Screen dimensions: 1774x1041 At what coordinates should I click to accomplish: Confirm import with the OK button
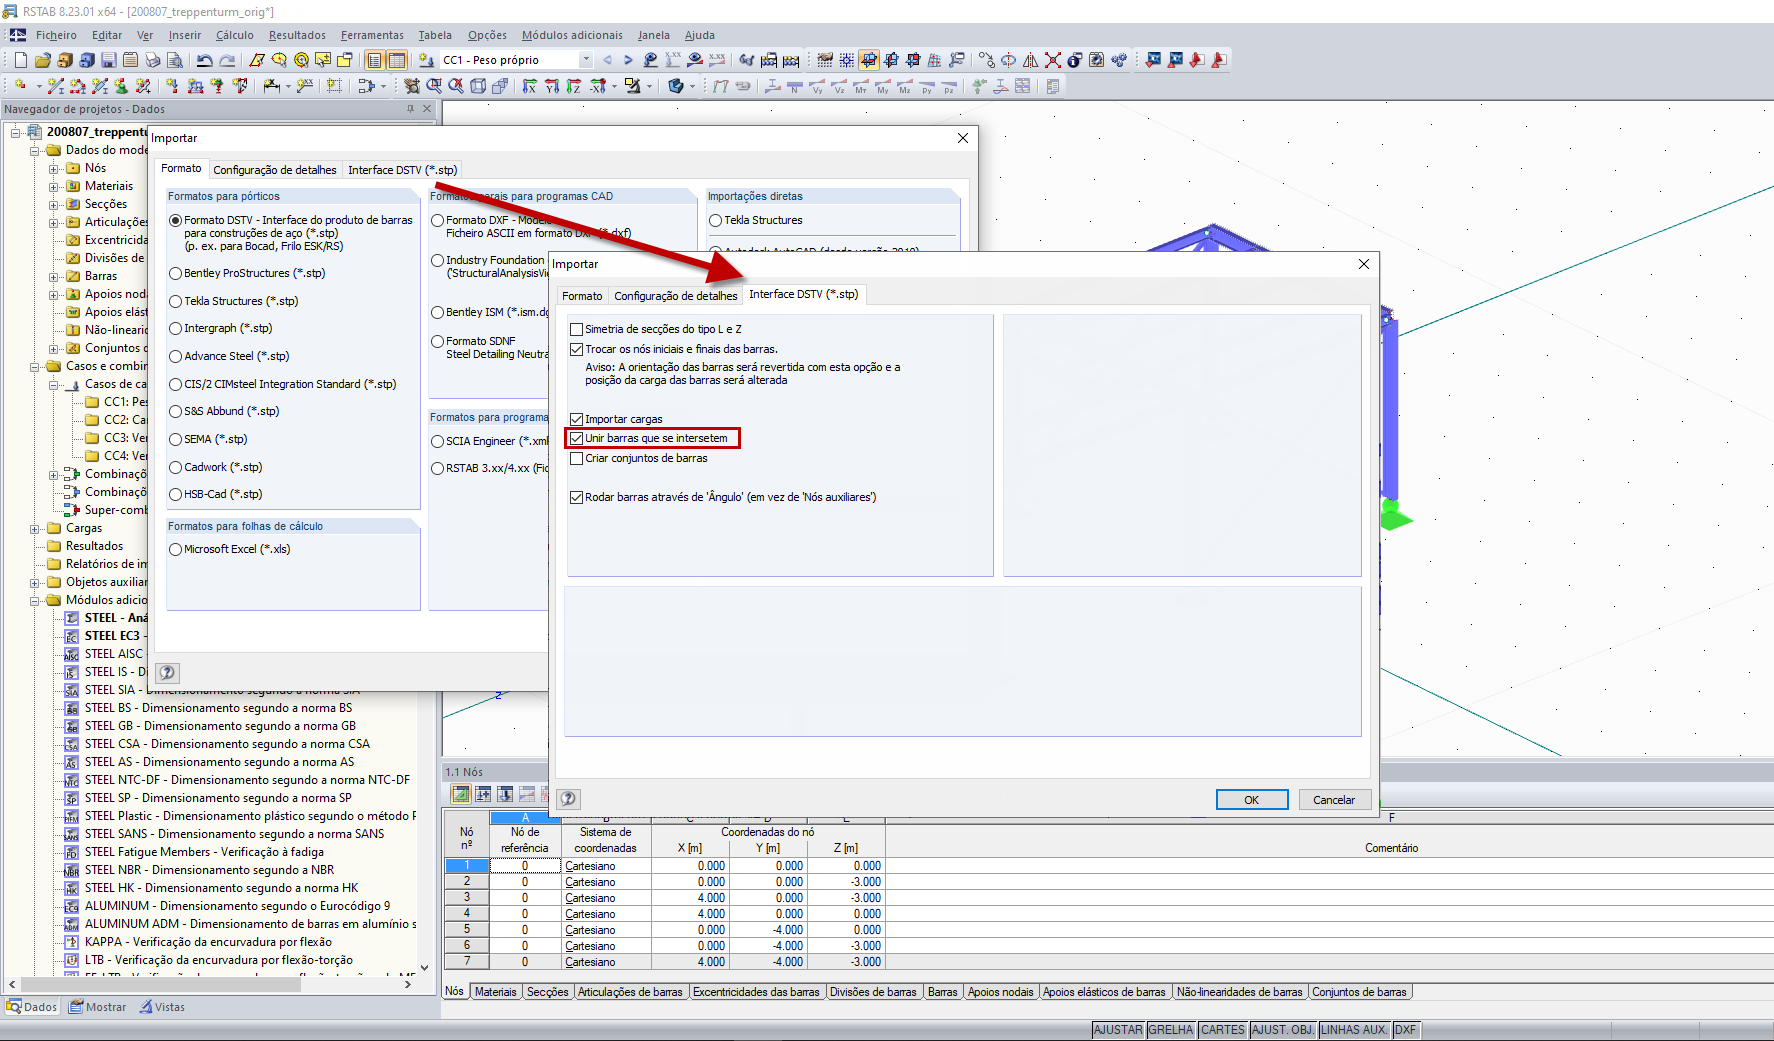click(x=1252, y=800)
